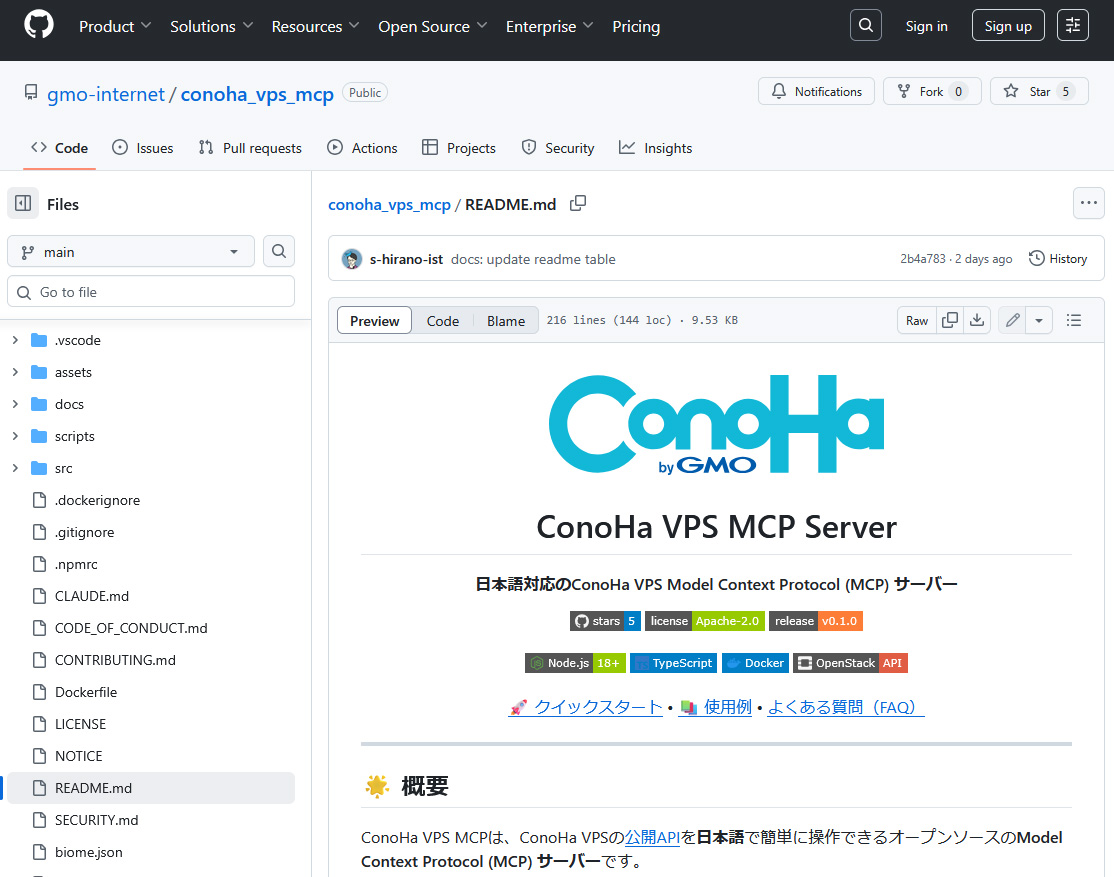Open the クイックスタート link
This screenshot has width=1114, height=877.
[585, 707]
